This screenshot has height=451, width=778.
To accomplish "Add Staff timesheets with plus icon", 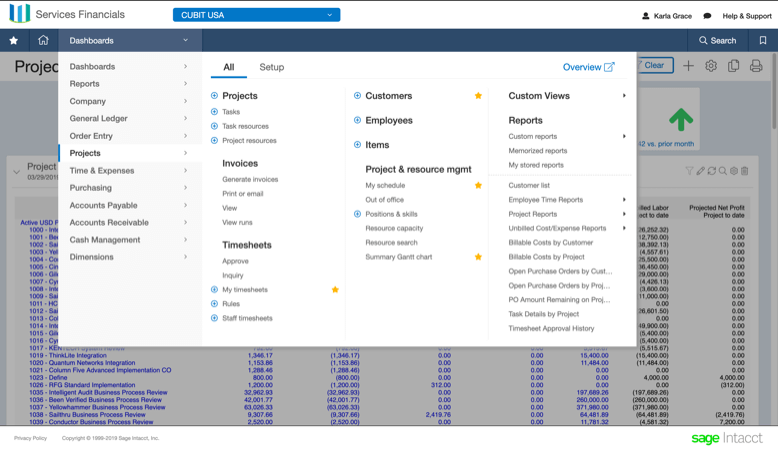I will (214, 318).
